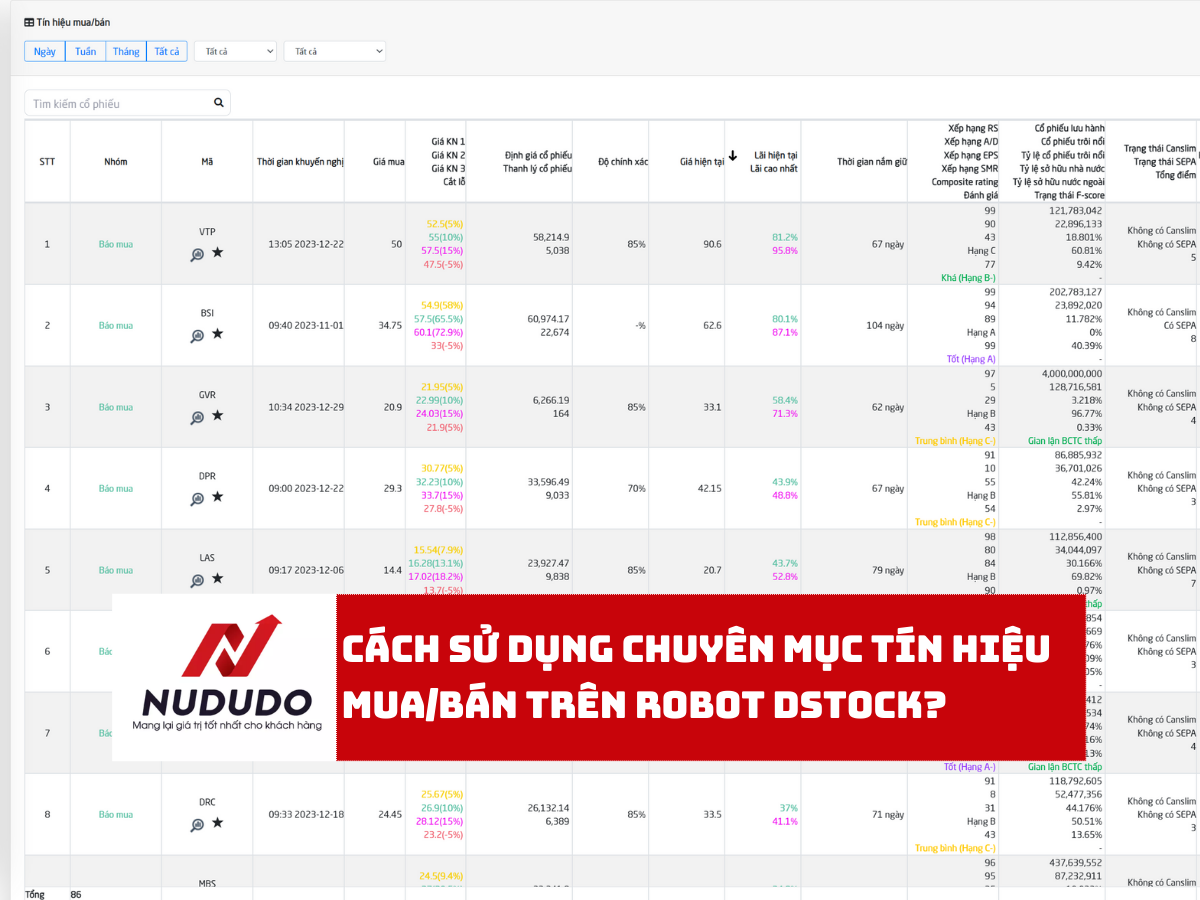The height and width of the screenshot is (900, 1200).
Task: Click Báo mua in the BSI row
Action: point(116,325)
